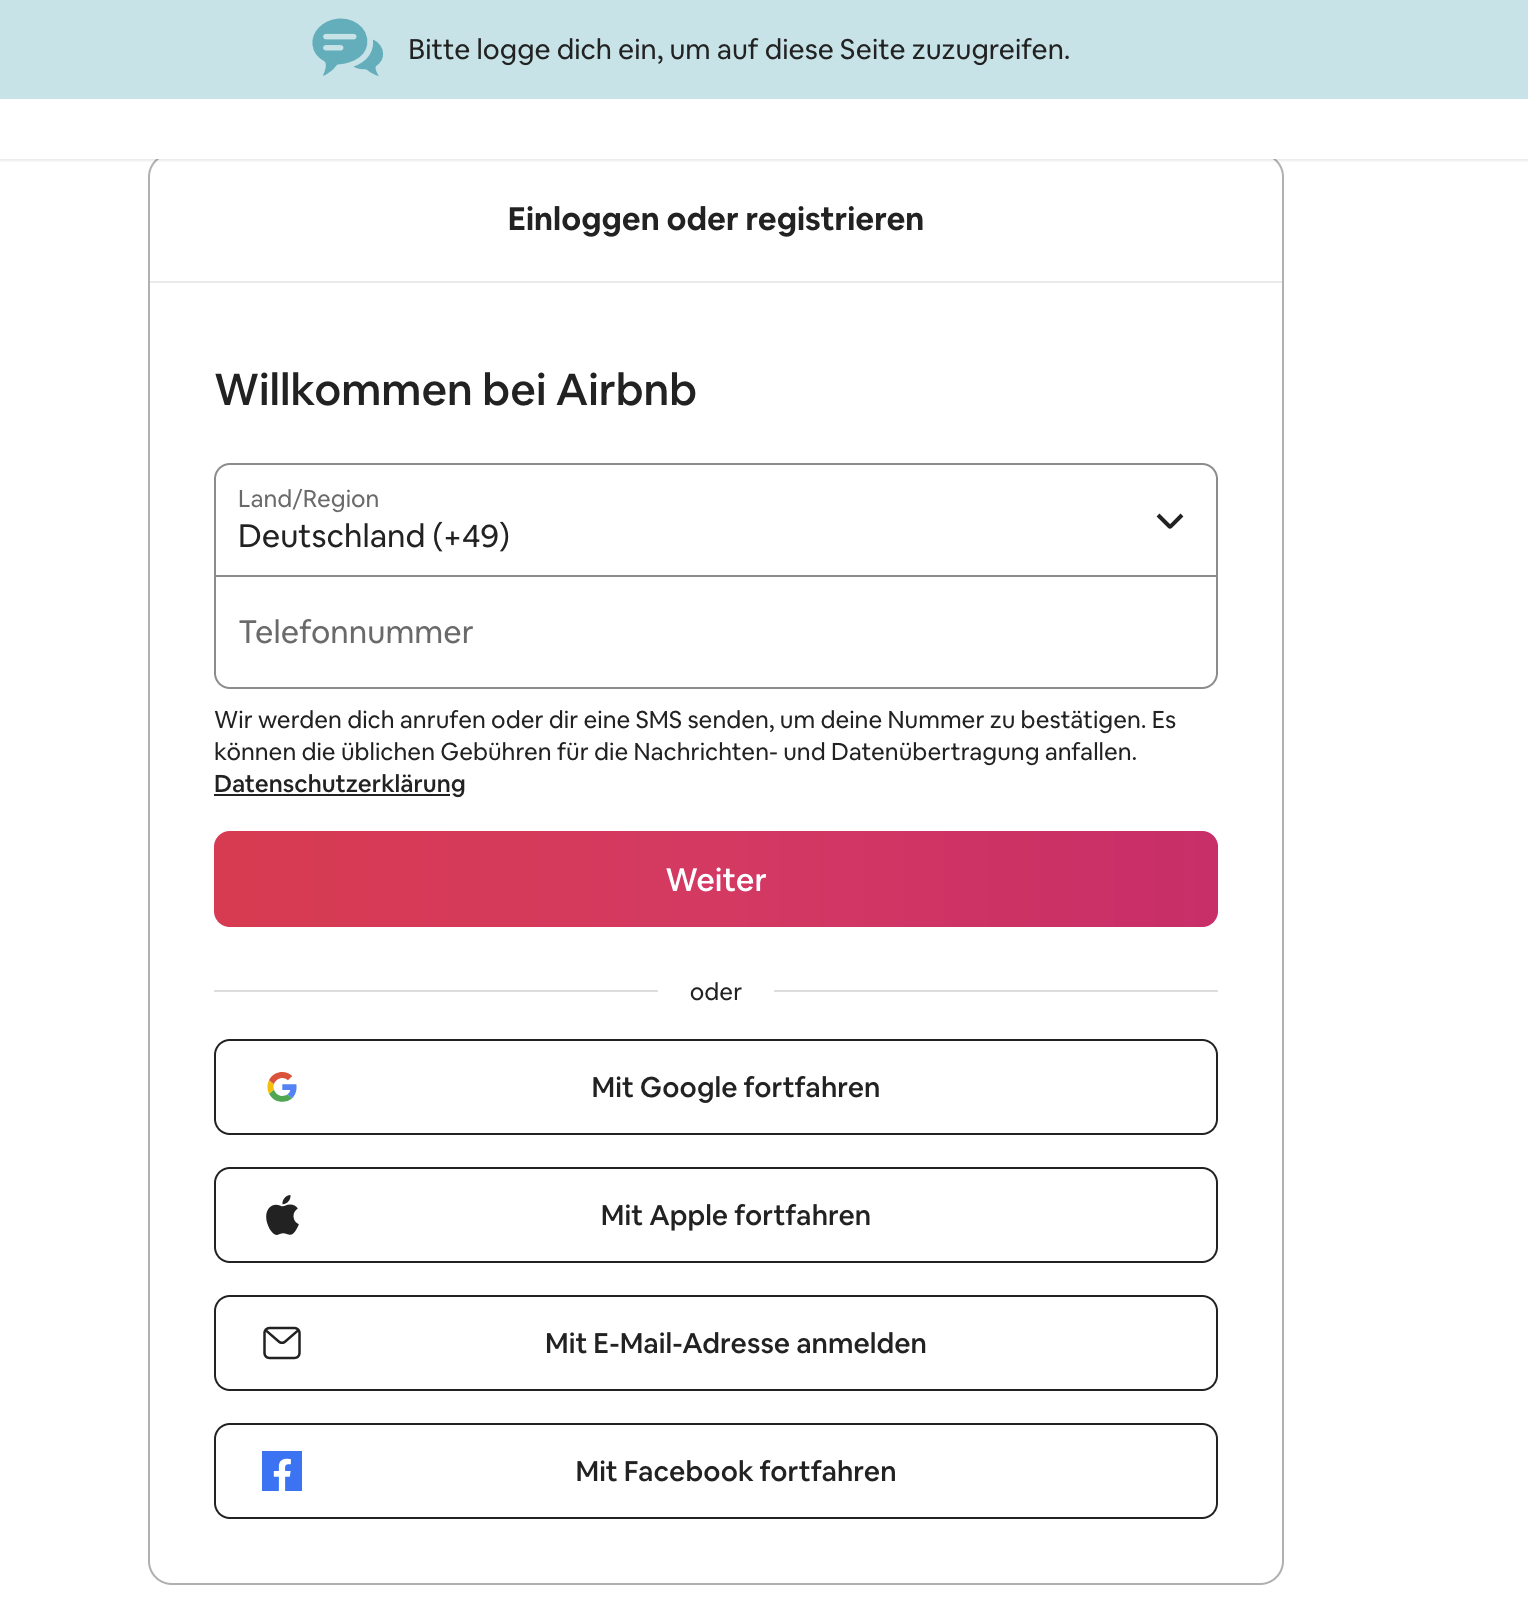Click the chat bubbles icon in the banner
Screen dimensions: 1528x1624
coord(347,48)
